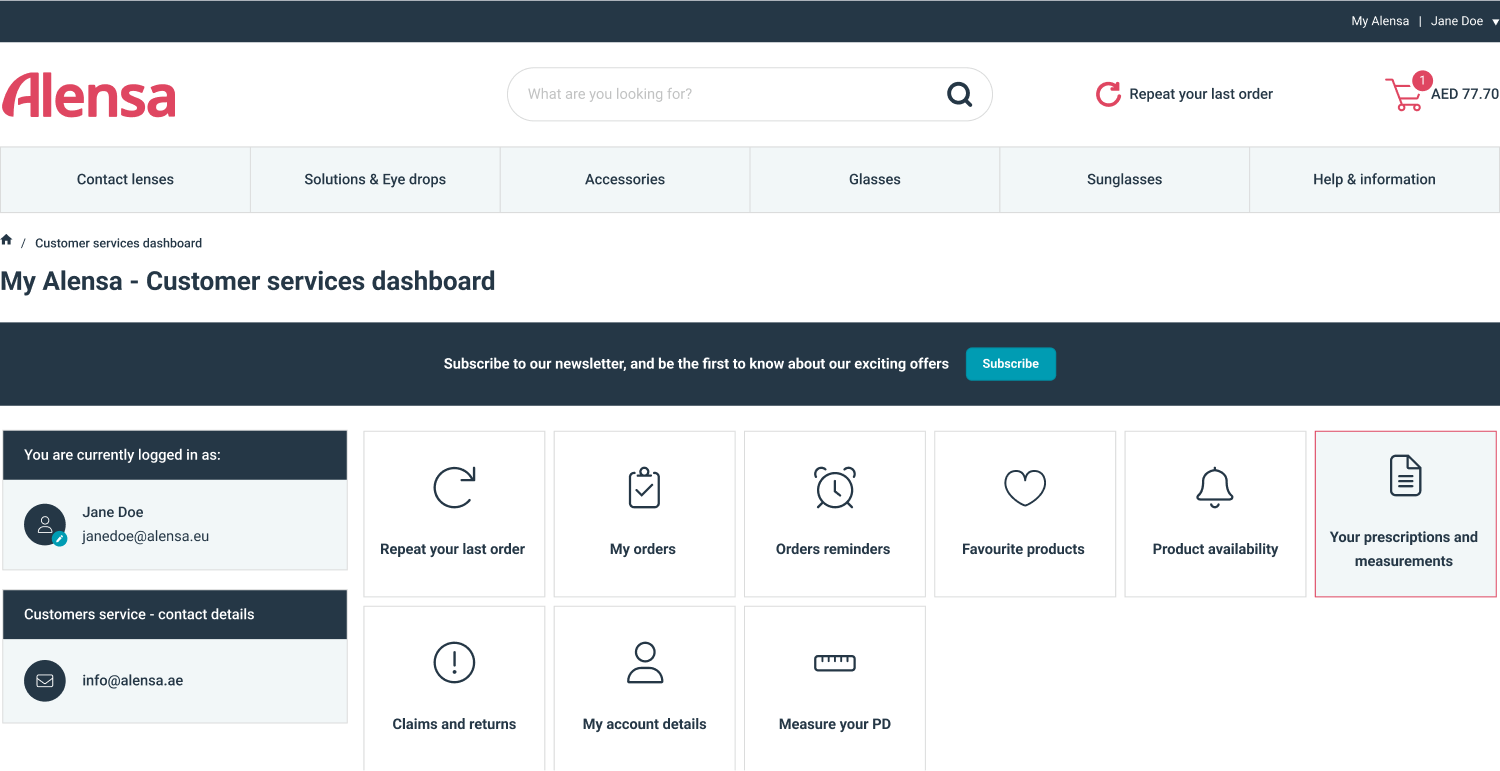Click the envelope icon beside info@alensa.ae
Screen dimensions: 1500x771
pyautogui.click(x=45, y=680)
